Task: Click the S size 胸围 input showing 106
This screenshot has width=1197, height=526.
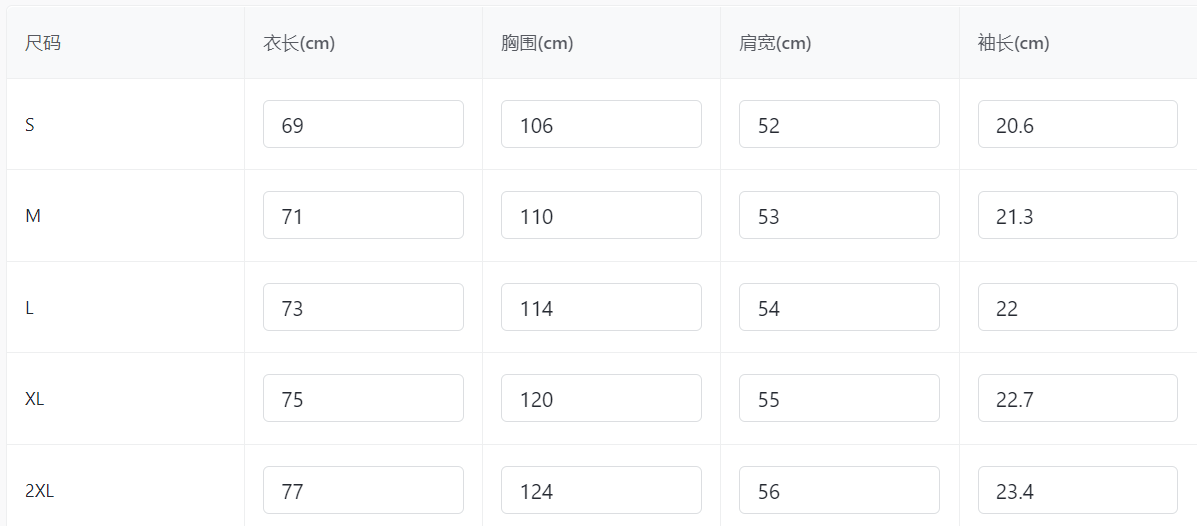Action: [x=601, y=124]
